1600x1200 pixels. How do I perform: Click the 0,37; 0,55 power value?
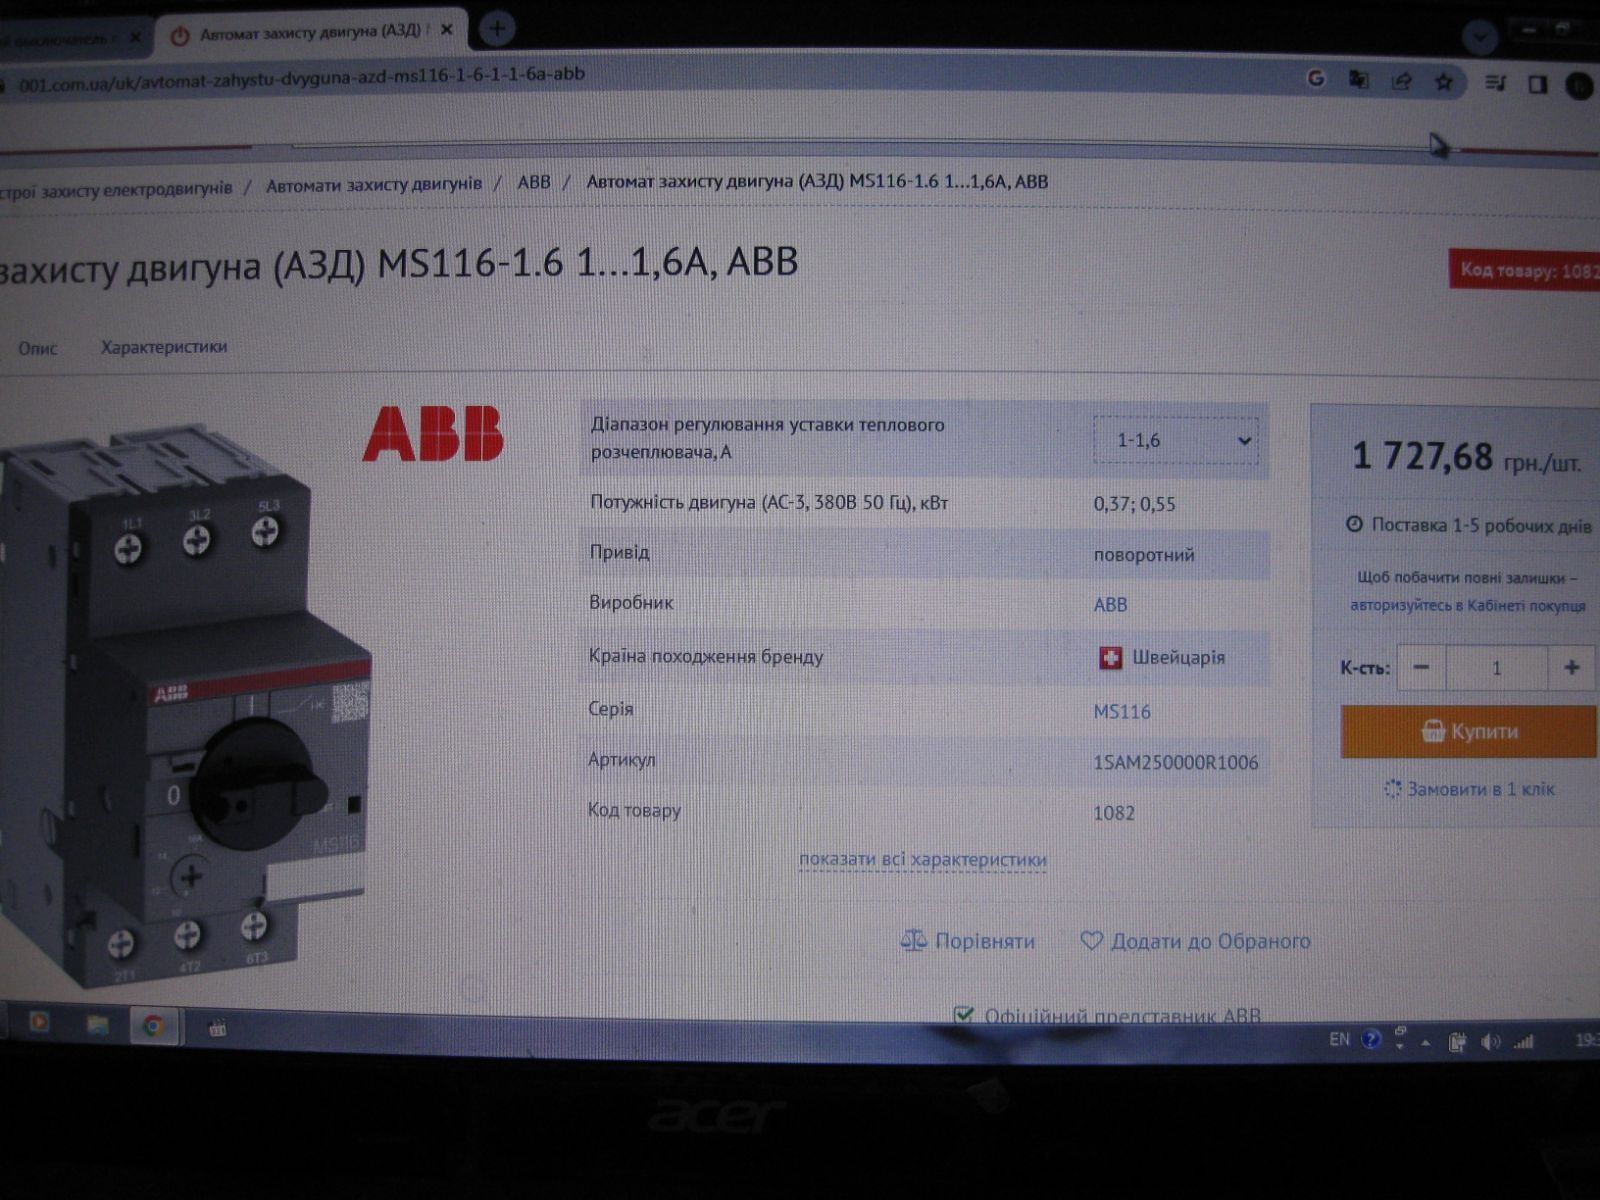(1134, 504)
